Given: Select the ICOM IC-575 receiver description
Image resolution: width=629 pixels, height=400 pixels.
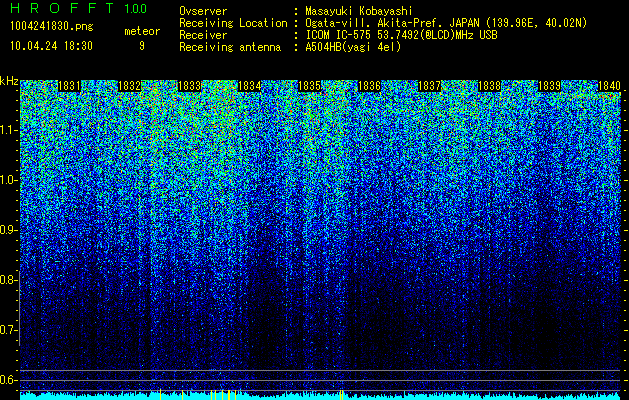Looking at the screenshot, I should [x=401, y=35].
